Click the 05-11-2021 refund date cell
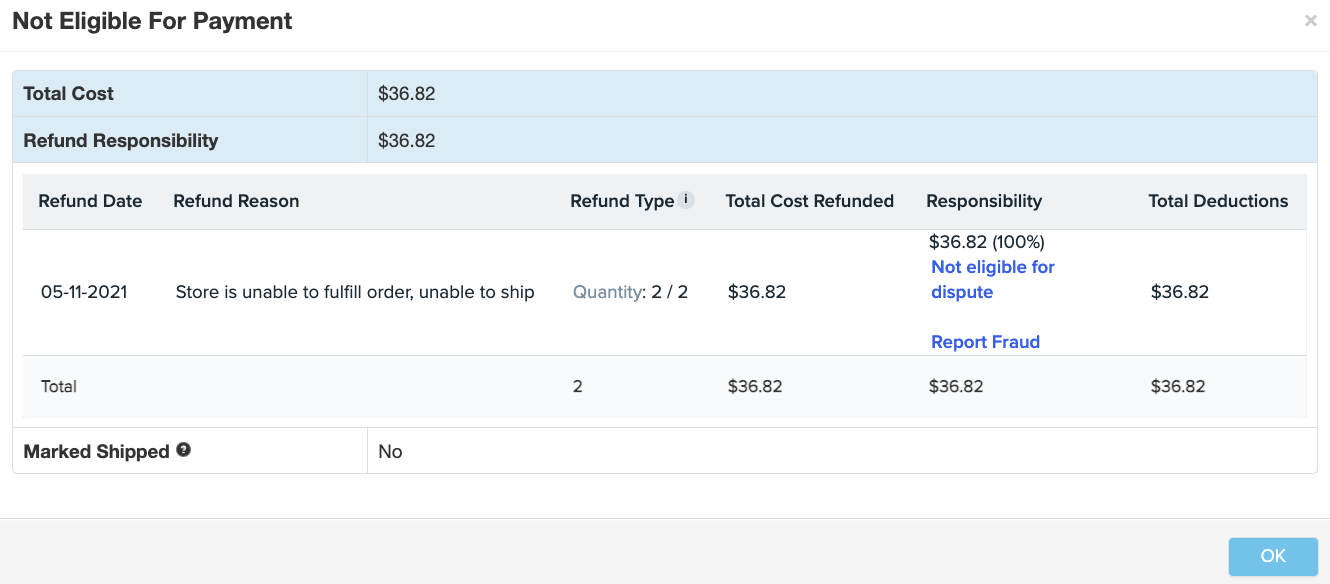Image resolution: width=1330 pixels, height=584 pixels. pyautogui.click(x=84, y=292)
